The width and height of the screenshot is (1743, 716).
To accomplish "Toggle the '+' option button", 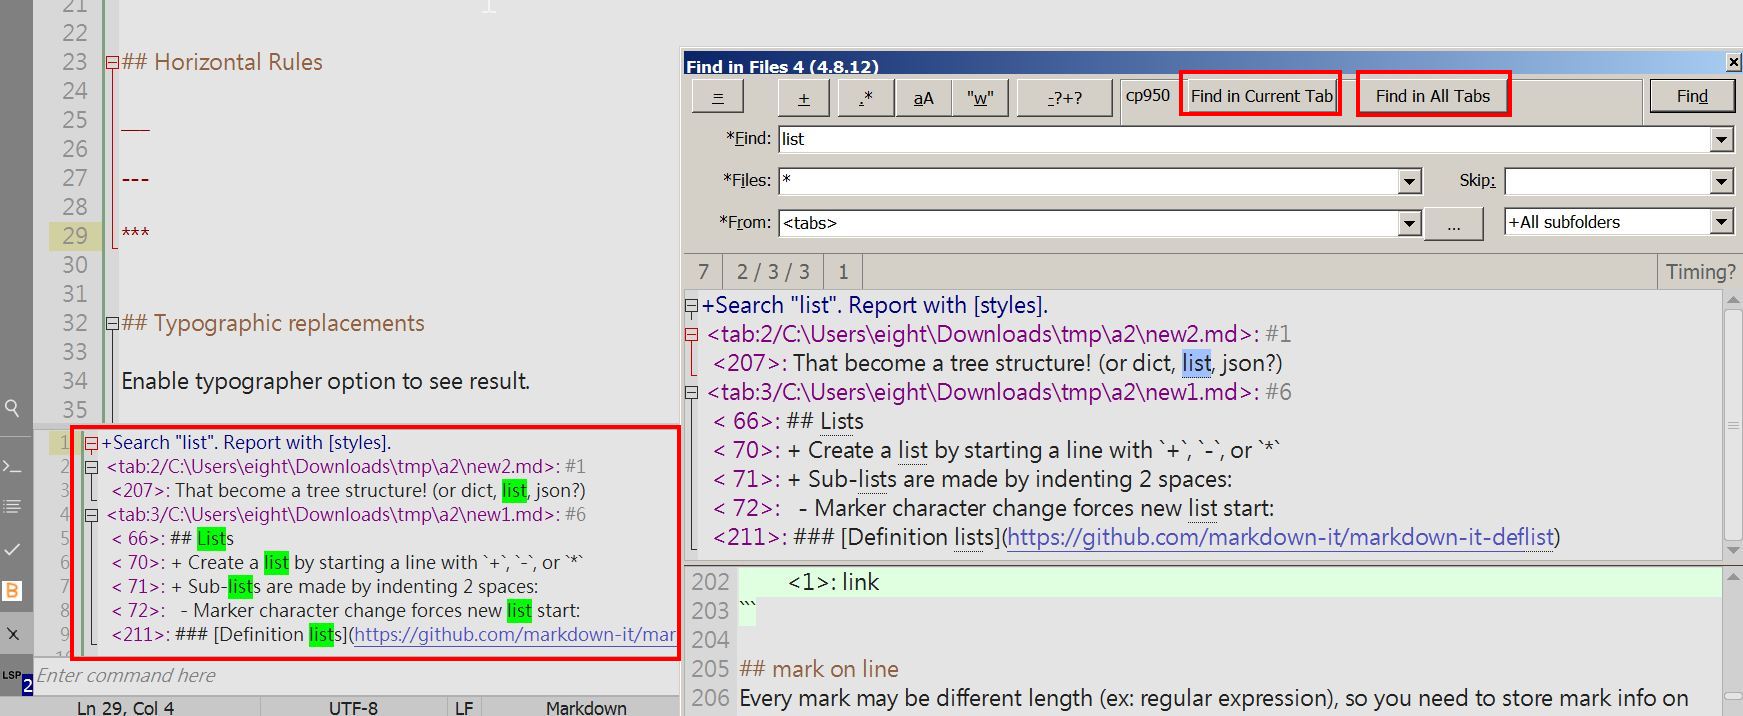I will click(x=804, y=97).
